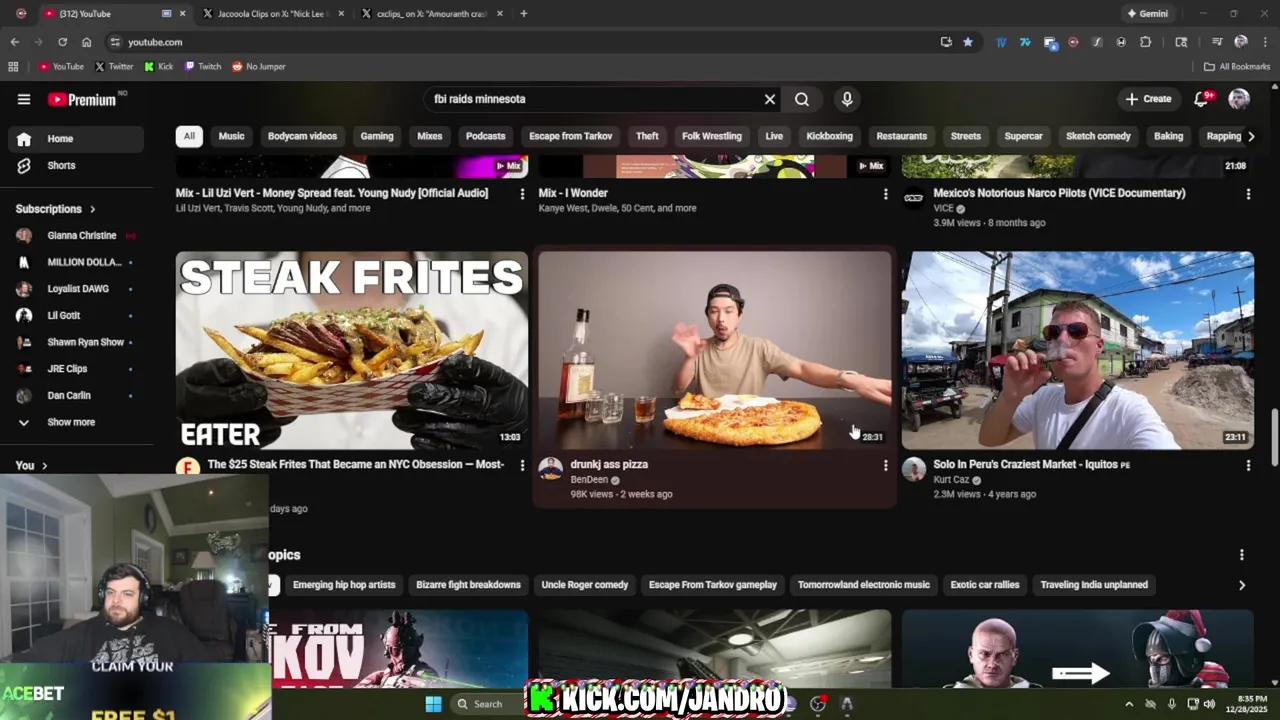Select the Folk Wrestling chip
Image resolution: width=1280 pixels, height=720 pixels.
pyautogui.click(x=712, y=136)
